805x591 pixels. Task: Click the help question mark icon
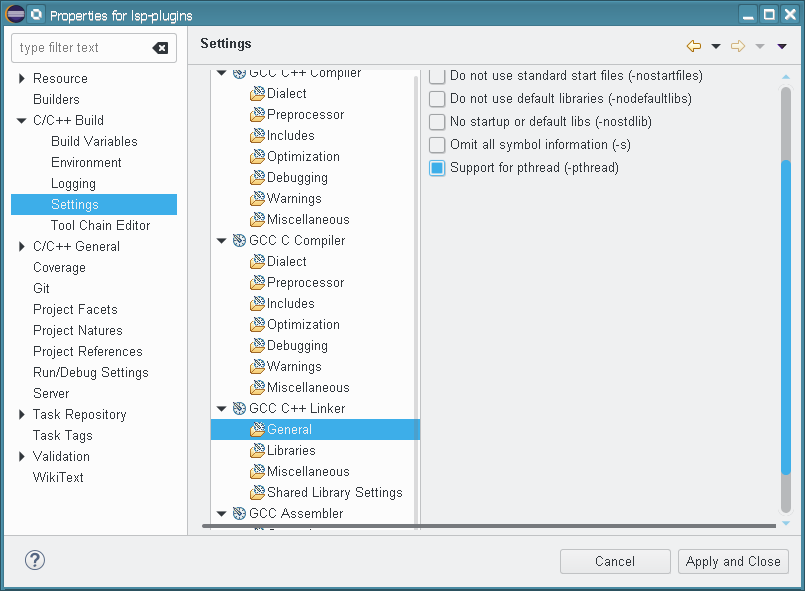pos(35,561)
